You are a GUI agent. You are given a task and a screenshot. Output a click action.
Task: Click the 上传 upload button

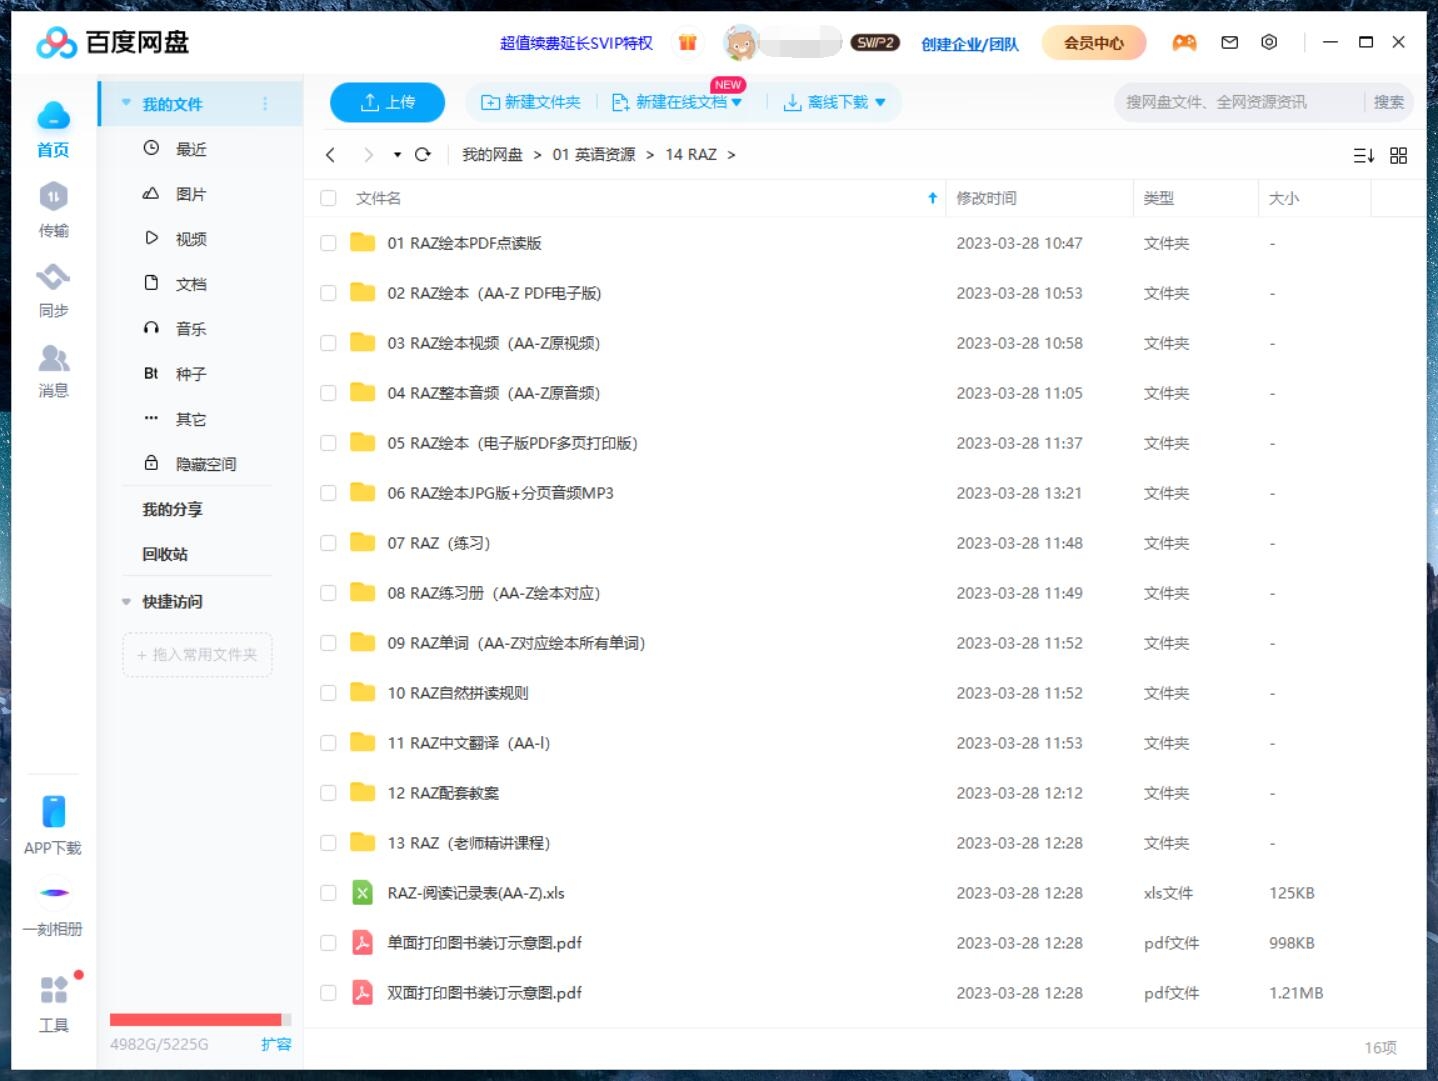coord(387,101)
